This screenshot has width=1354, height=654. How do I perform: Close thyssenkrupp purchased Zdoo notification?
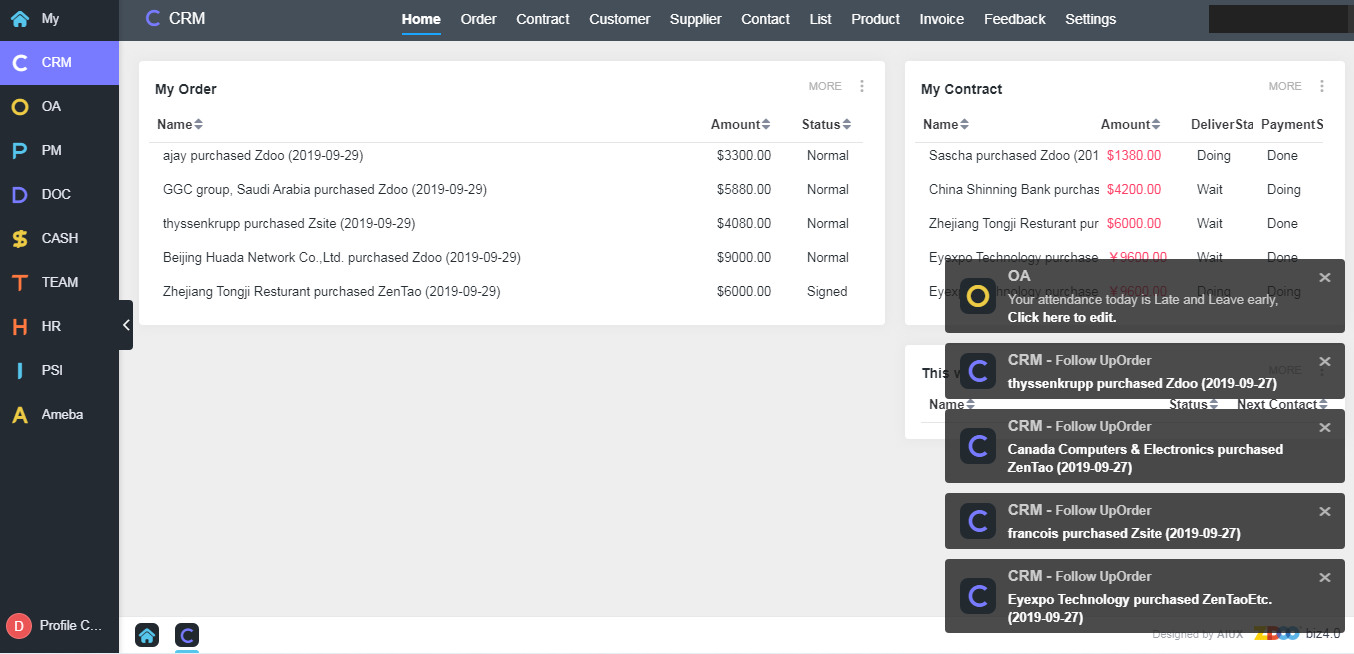pos(1325,361)
